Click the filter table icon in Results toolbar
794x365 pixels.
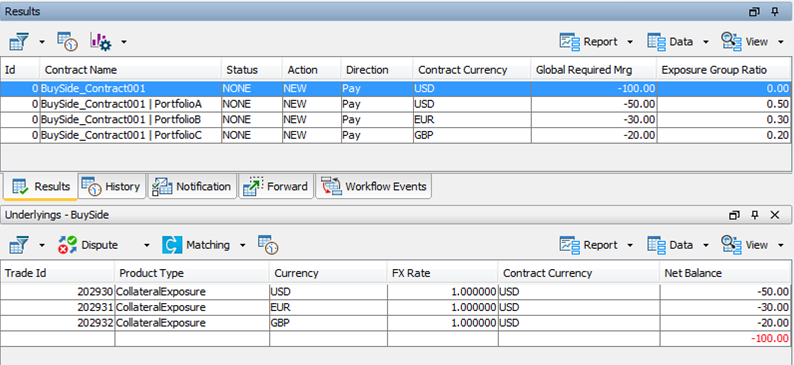pyautogui.click(x=19, y=42)
